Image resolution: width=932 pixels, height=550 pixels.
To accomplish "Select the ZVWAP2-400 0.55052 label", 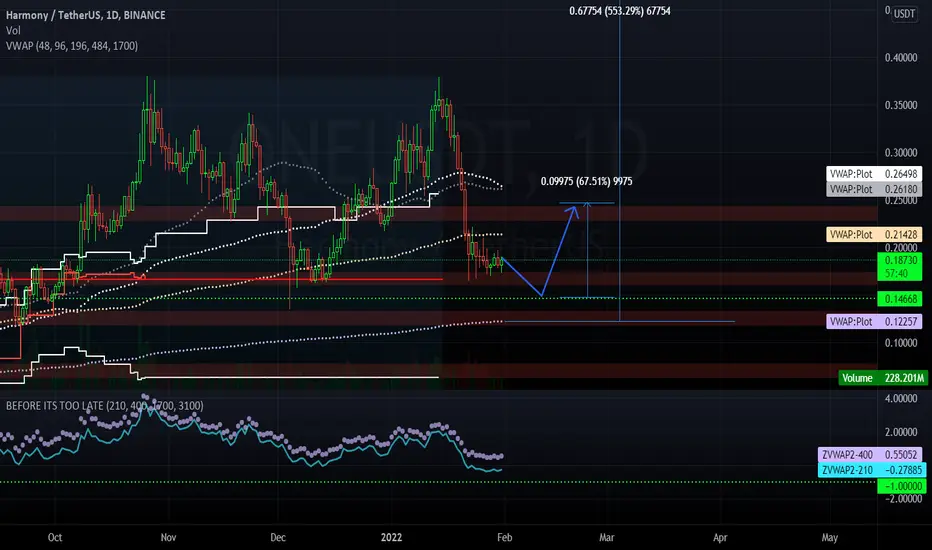I will point(871,454).
